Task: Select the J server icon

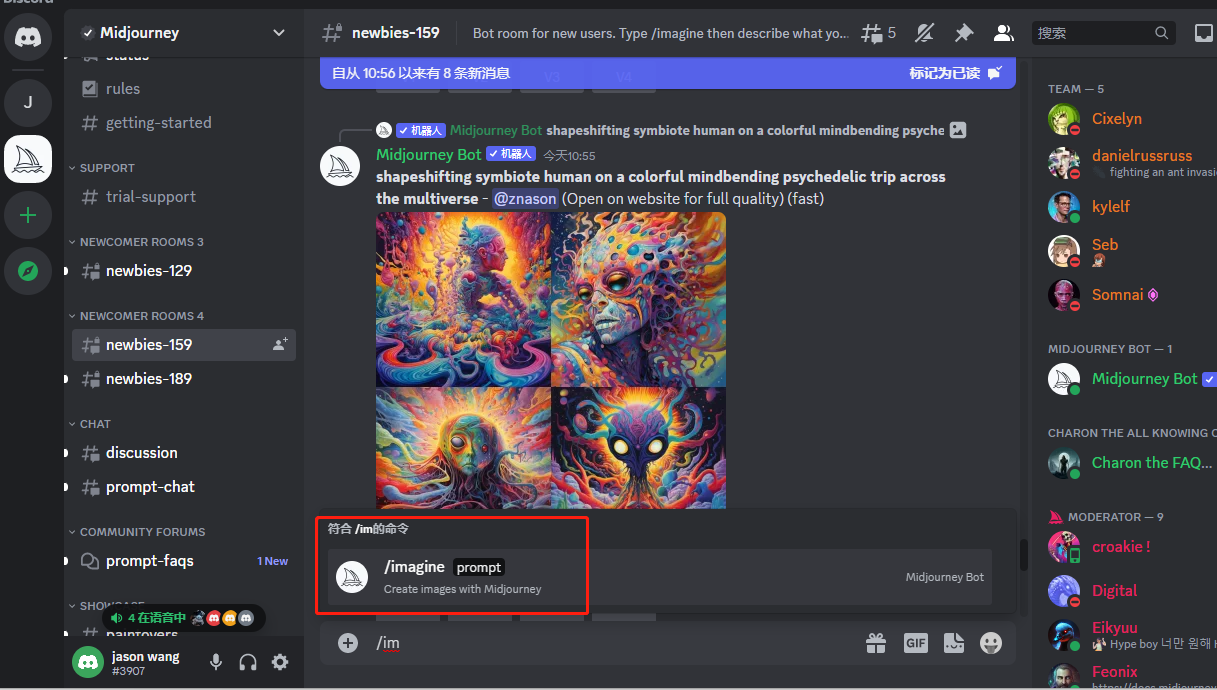Action: click(x=28, y=103)
